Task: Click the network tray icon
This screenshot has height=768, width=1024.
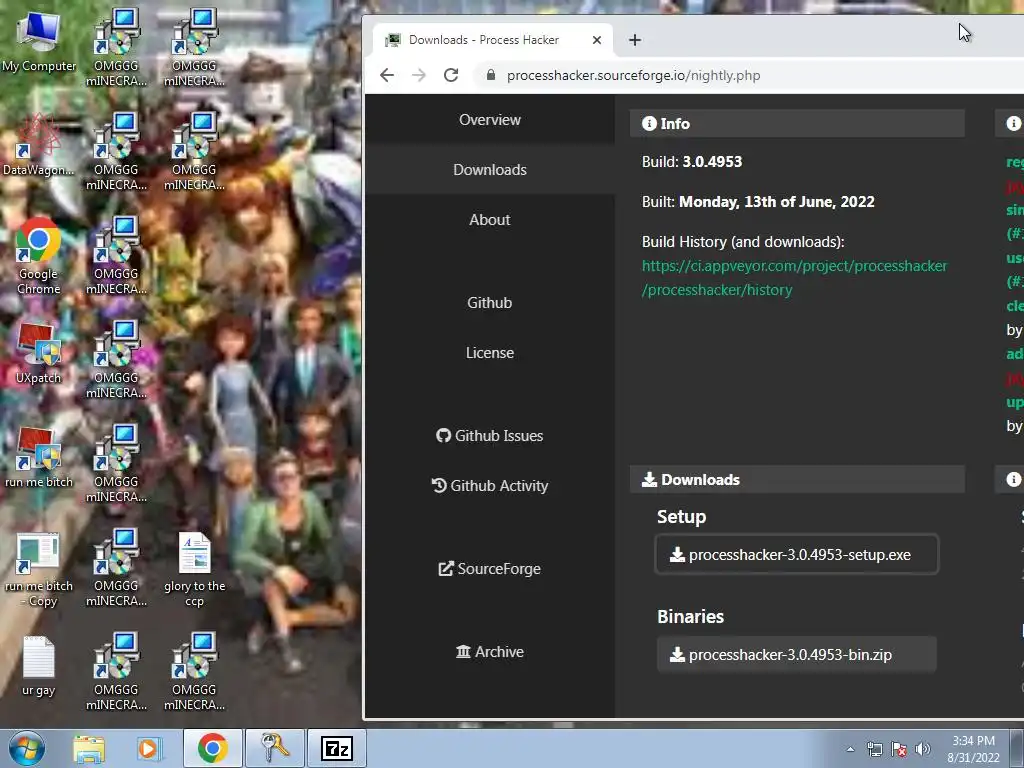Action: pyautogui.click(x=874, y=749)
